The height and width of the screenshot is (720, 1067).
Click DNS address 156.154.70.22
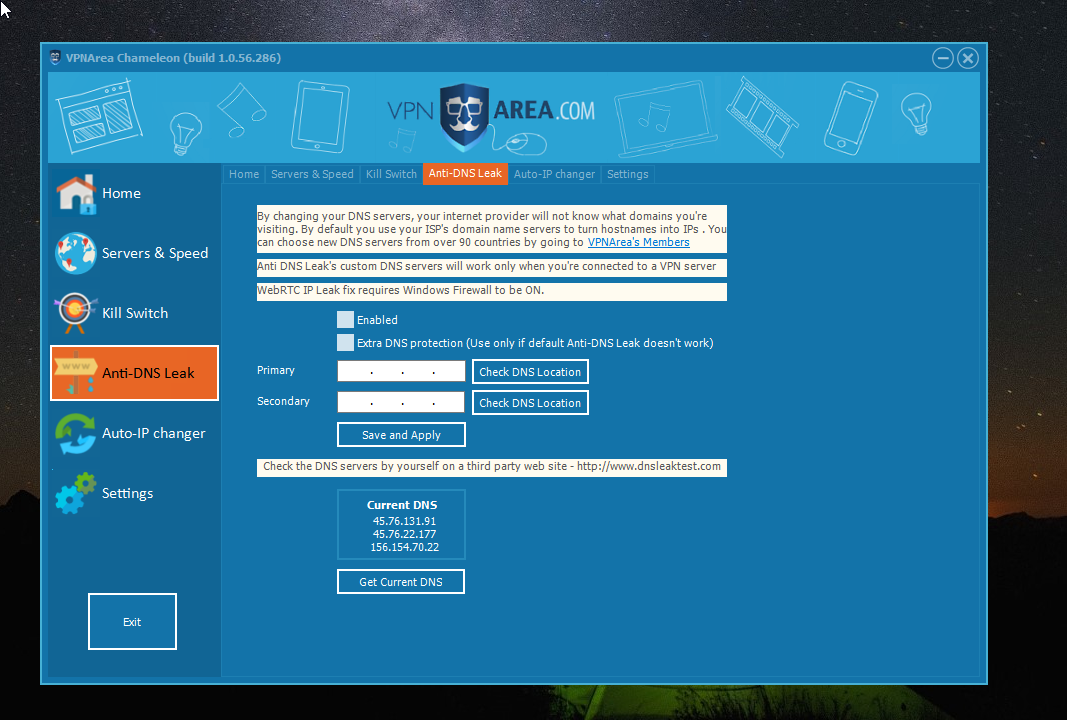pos(404,547)
